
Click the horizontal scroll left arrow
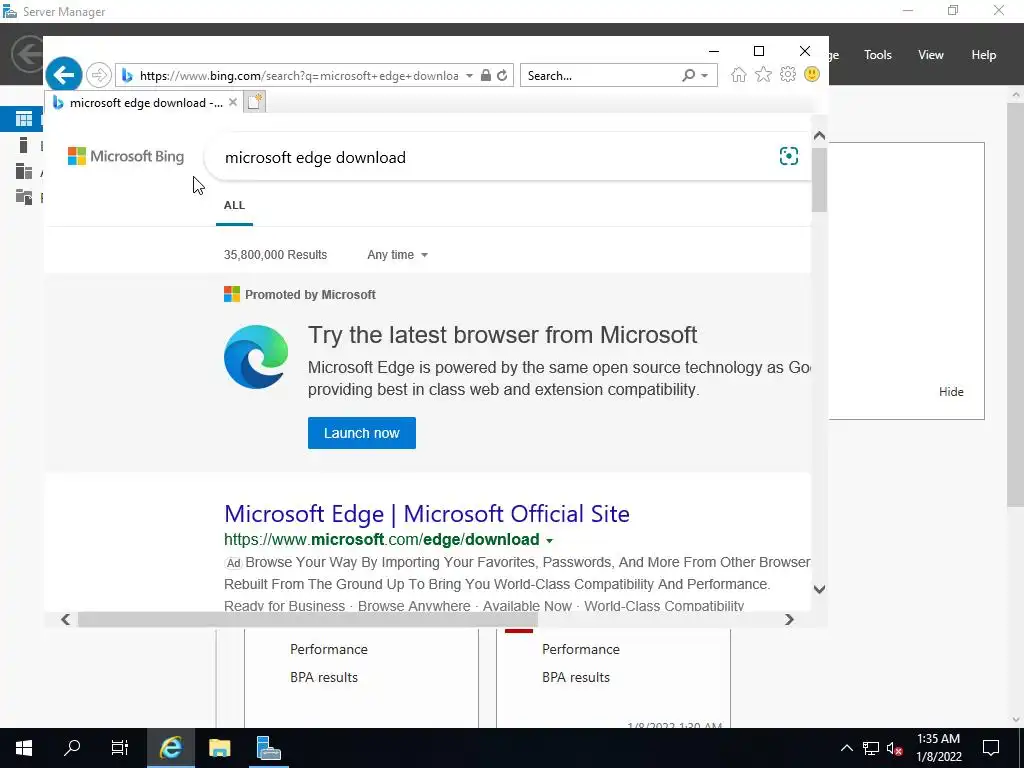coord(65,619)
